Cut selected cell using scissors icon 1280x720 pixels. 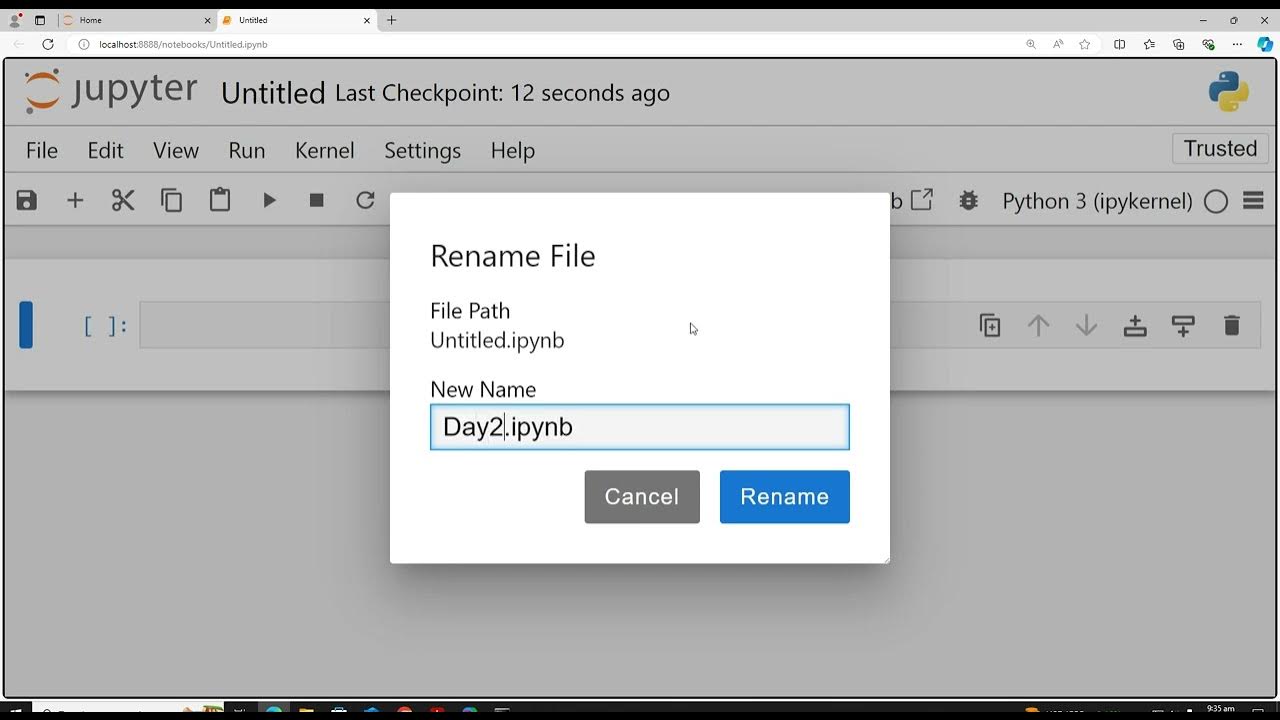[x=123, y=201]
